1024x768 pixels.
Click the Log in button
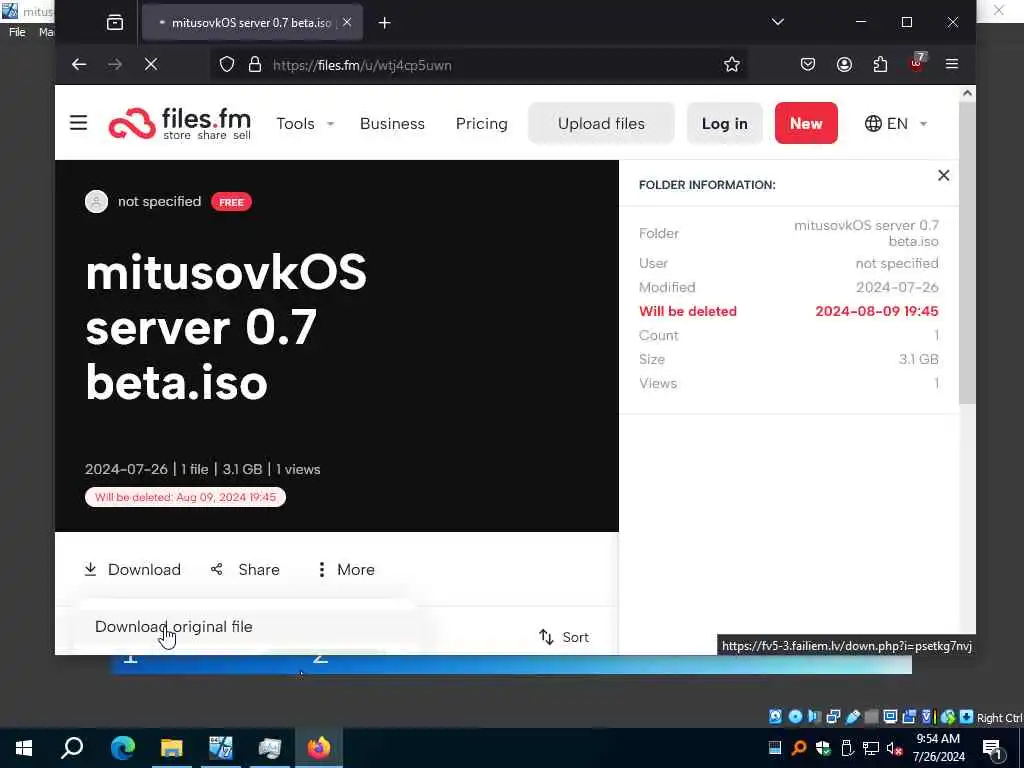tap(724, 123)
